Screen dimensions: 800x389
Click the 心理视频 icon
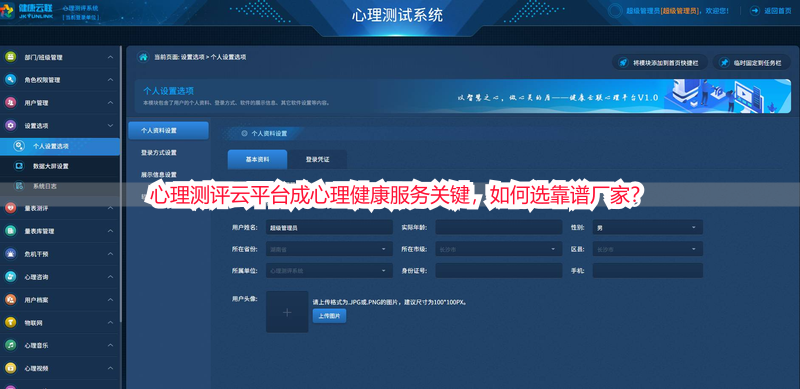click(x=10, y=368)
